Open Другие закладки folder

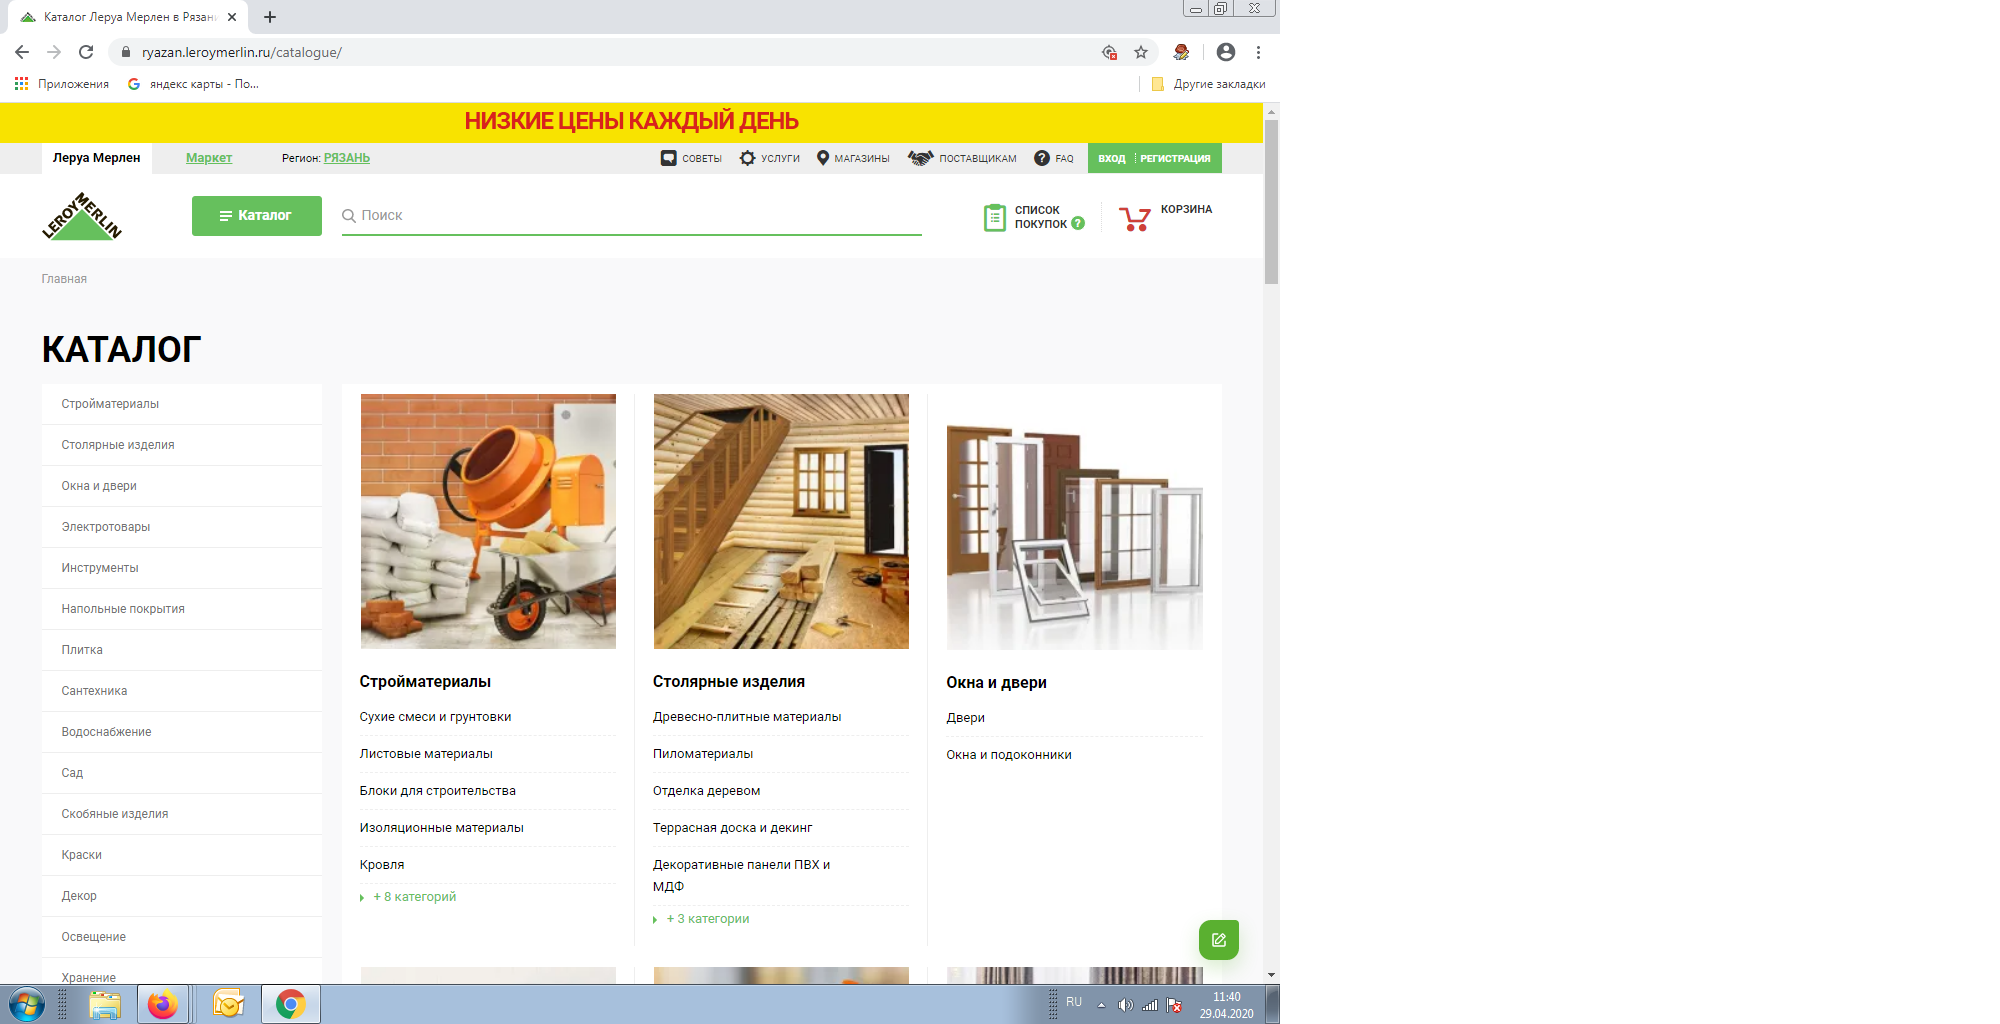[1209, 84]
